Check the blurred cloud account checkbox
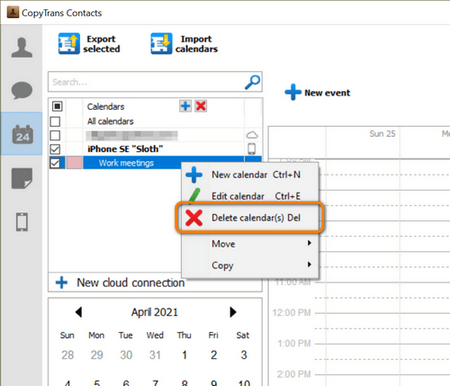 click(55, 135)
